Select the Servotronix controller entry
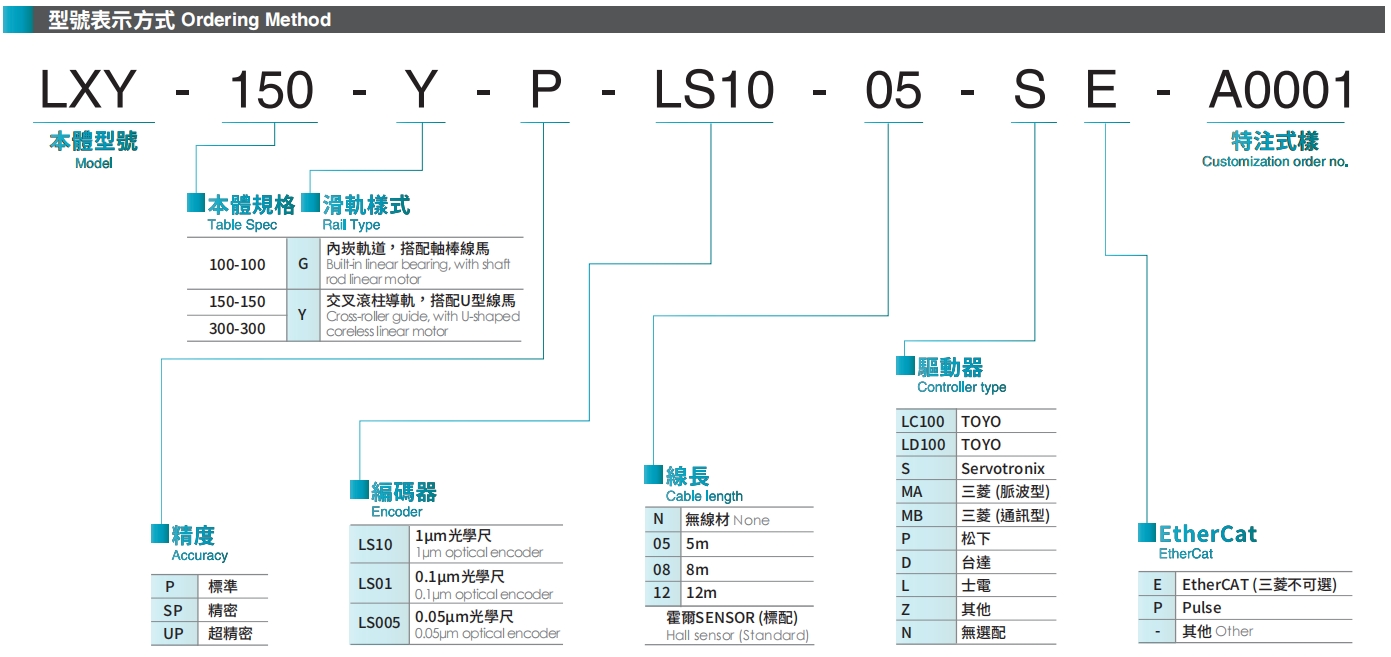This screenshot has width=1391, height=657. pyautogui.click(x=1005, y=468)
